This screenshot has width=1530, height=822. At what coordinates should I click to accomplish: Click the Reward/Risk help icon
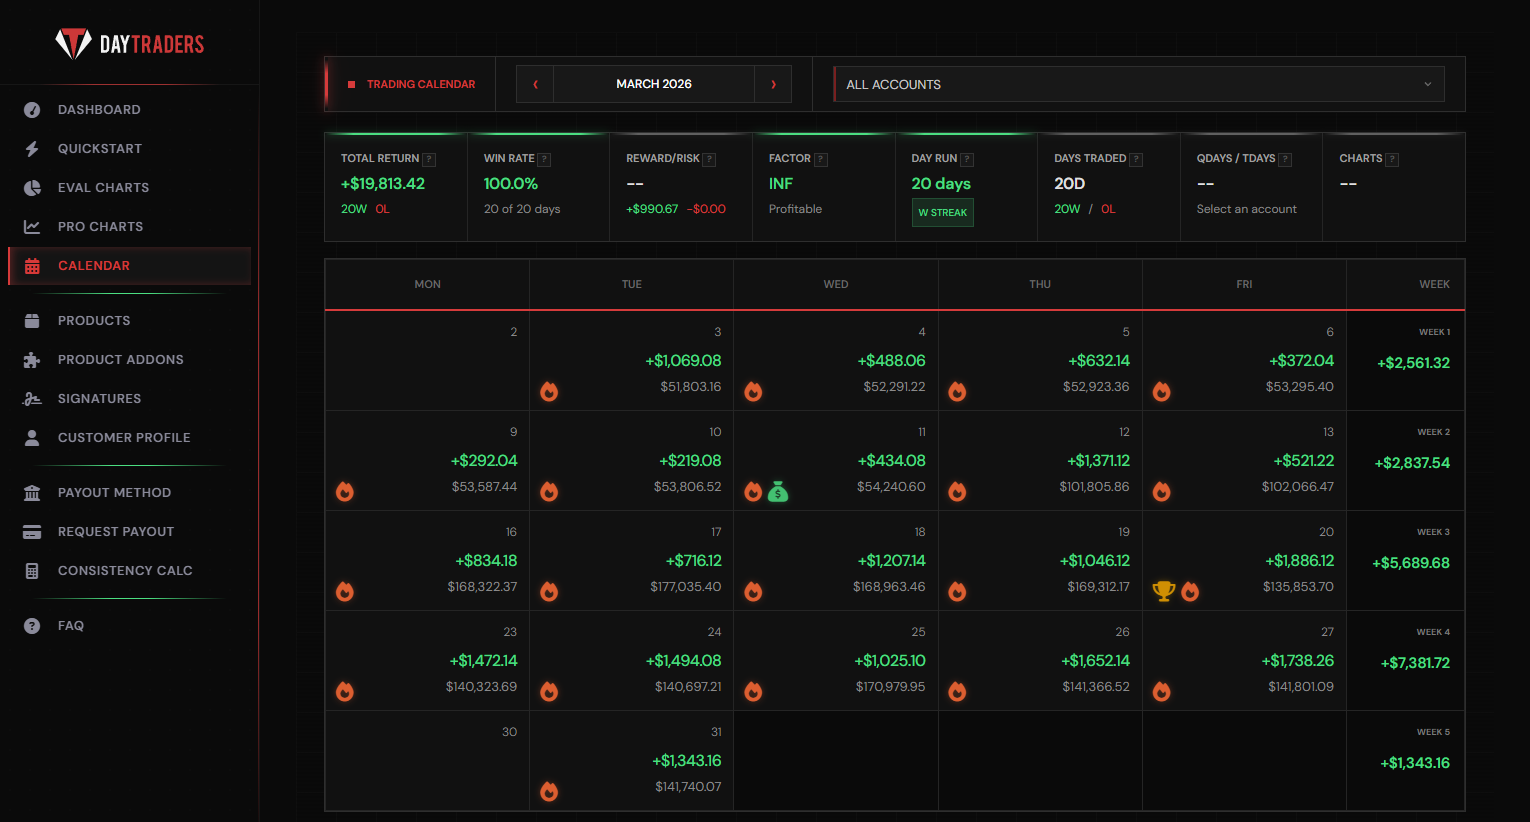click(x=709, y=159)
